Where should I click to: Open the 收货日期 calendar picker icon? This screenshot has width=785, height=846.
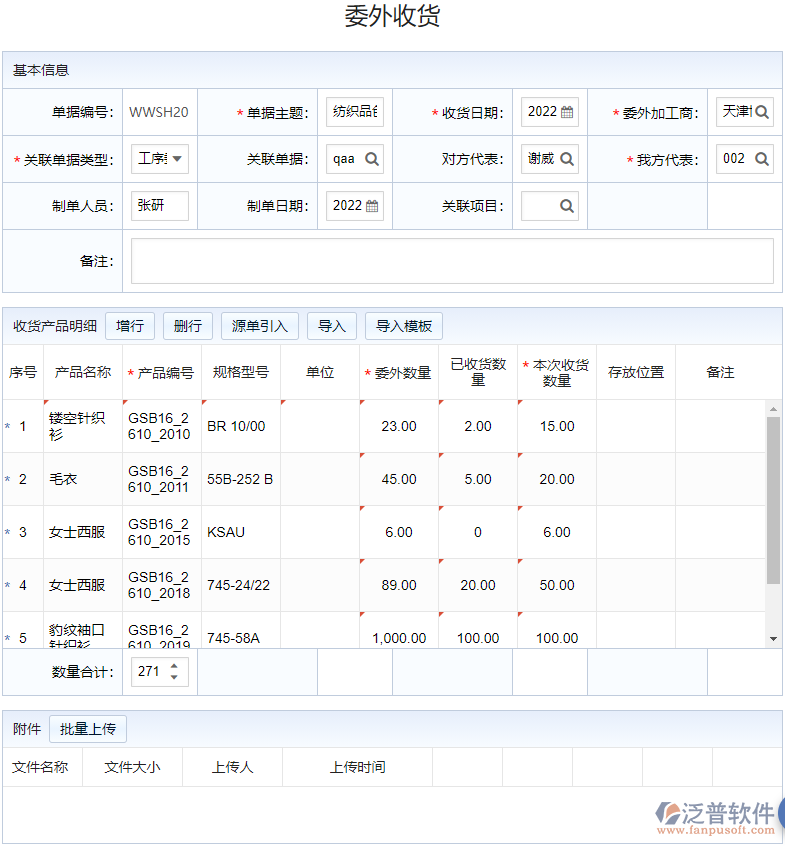point(567,112)
